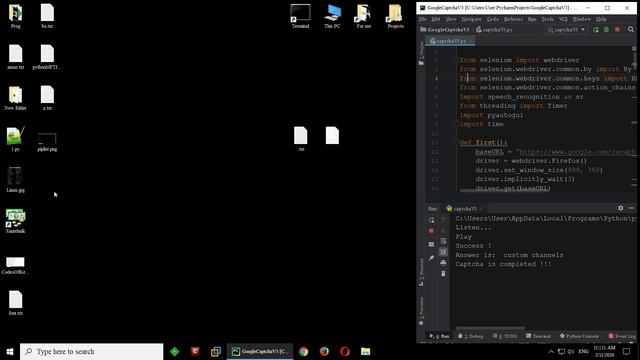Select the 'For me' desktop folder
Image resolution: width=640 pixels, height=360 pixels.
point(363,16)
